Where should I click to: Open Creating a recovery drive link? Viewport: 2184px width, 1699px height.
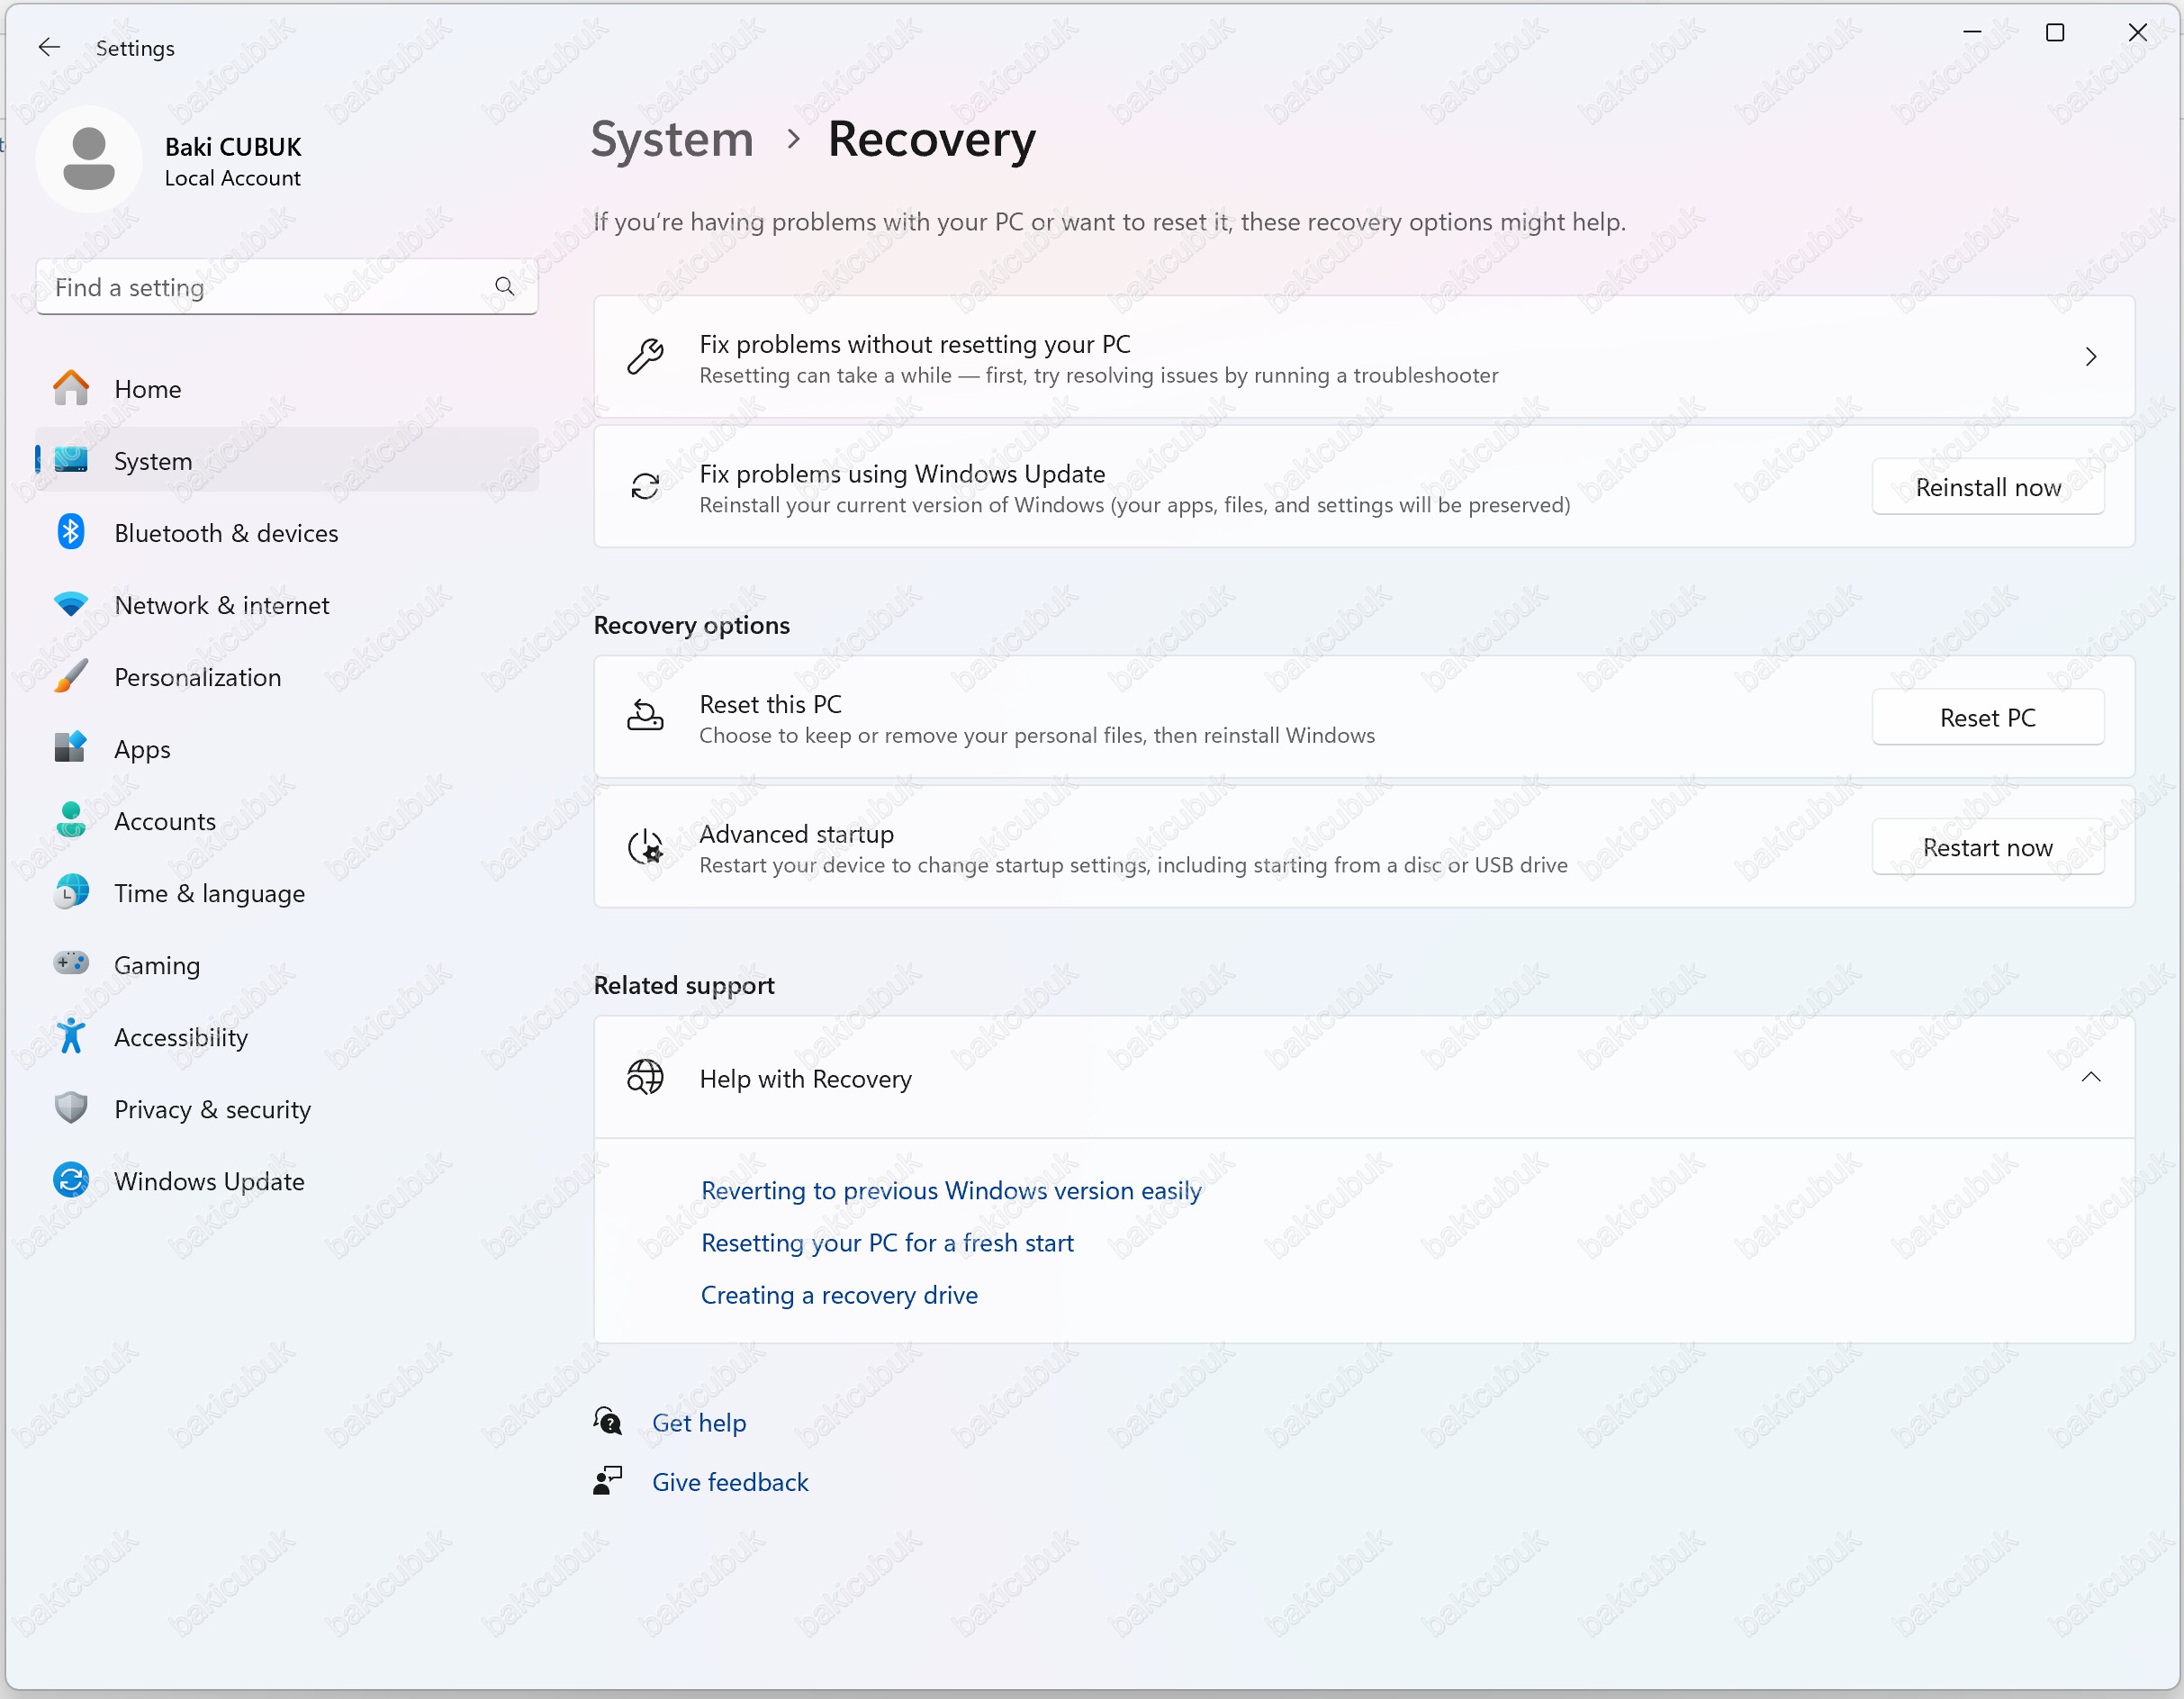tap(839, 1294)
